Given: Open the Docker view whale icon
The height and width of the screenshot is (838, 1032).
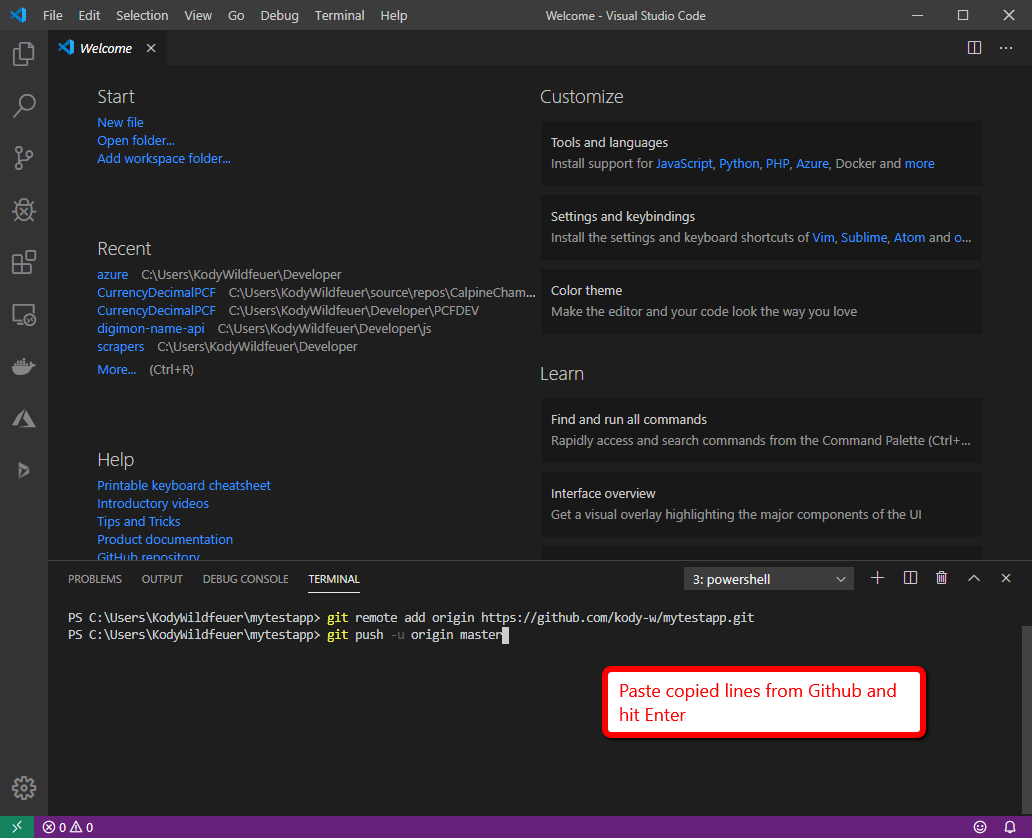Looking at the screenshot, I should click(x=24, y=367).
